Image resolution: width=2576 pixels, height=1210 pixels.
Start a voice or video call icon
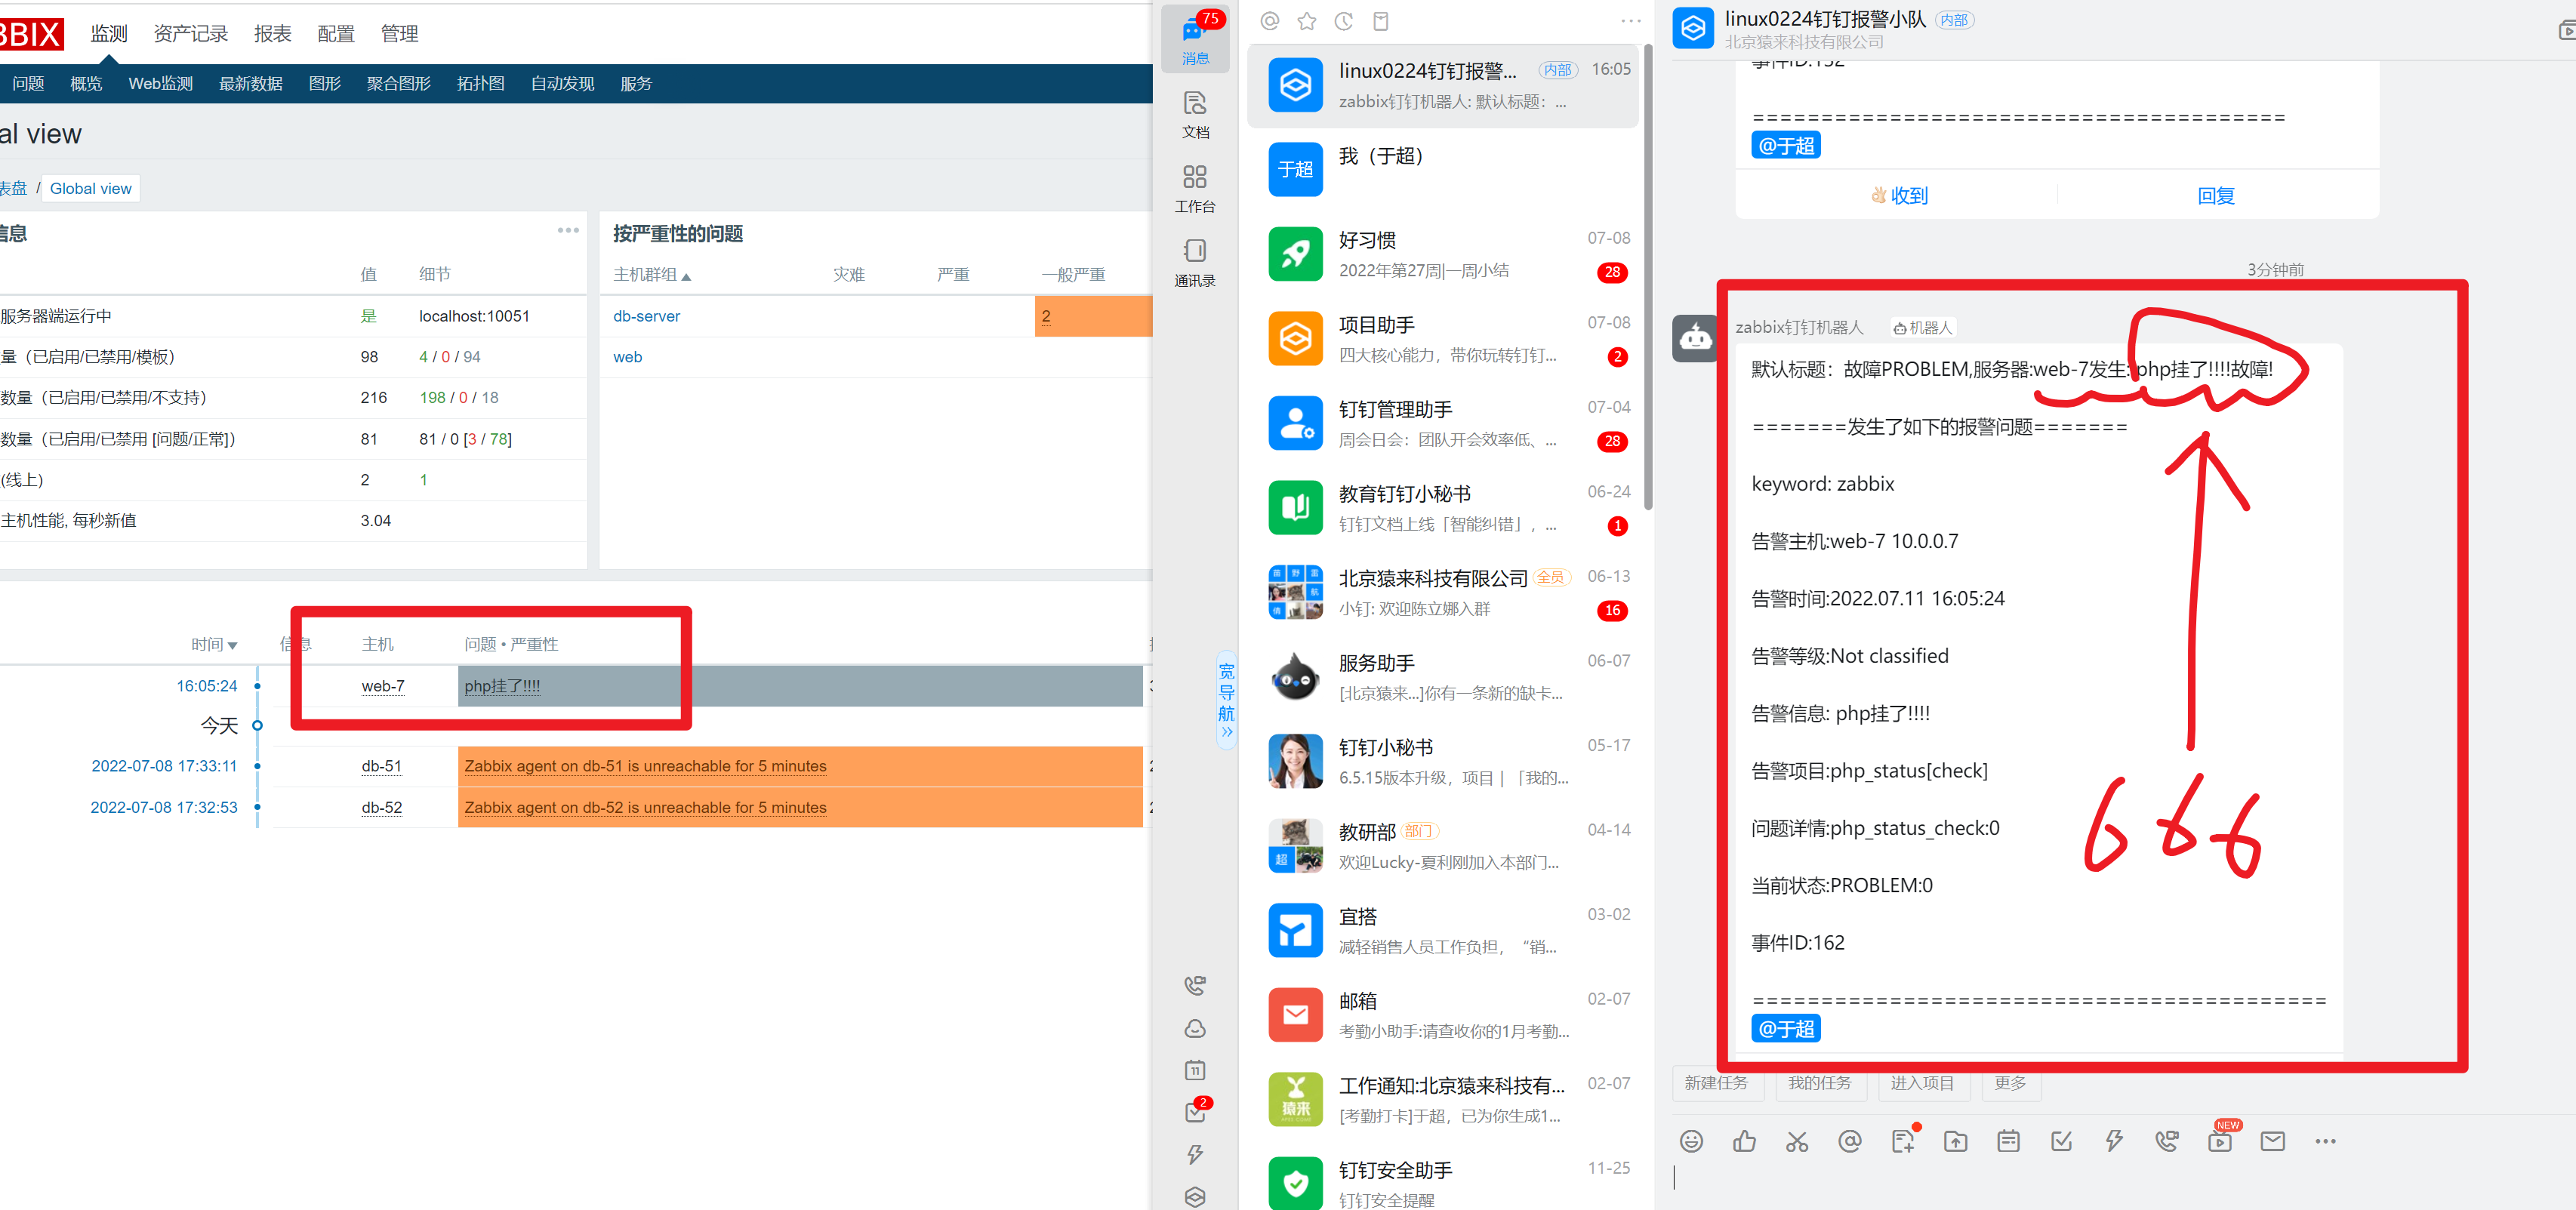[2166, 1141]
